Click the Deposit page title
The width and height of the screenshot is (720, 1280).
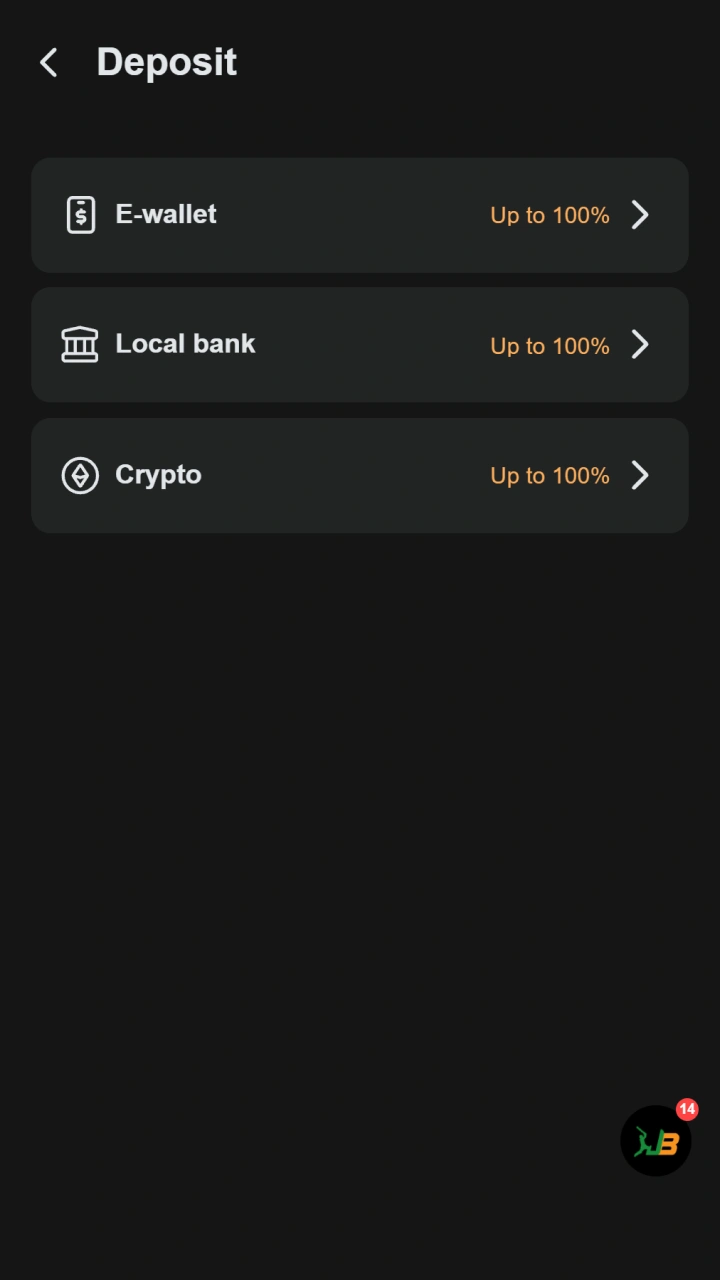coord(166,62)
